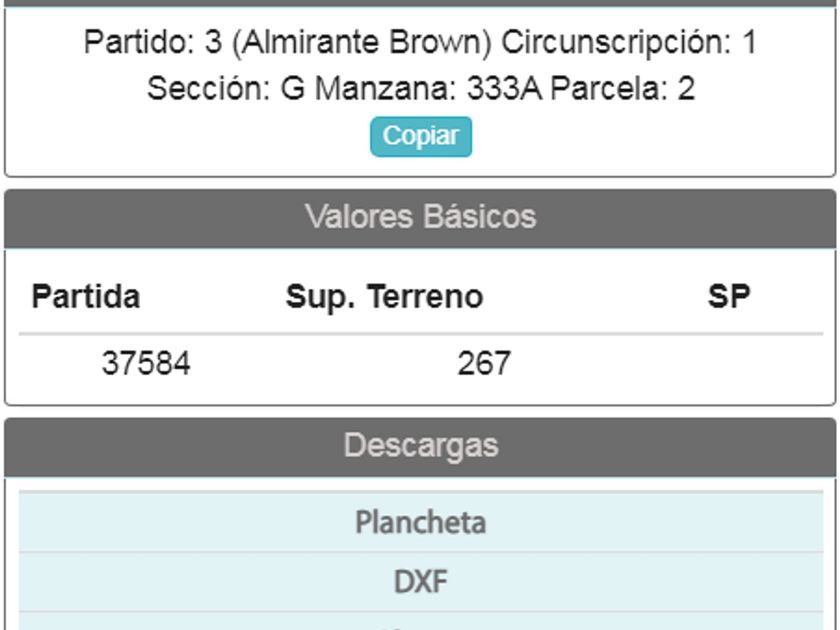Download the Plancheta file
840x630 pixels.
click(420, 522)
